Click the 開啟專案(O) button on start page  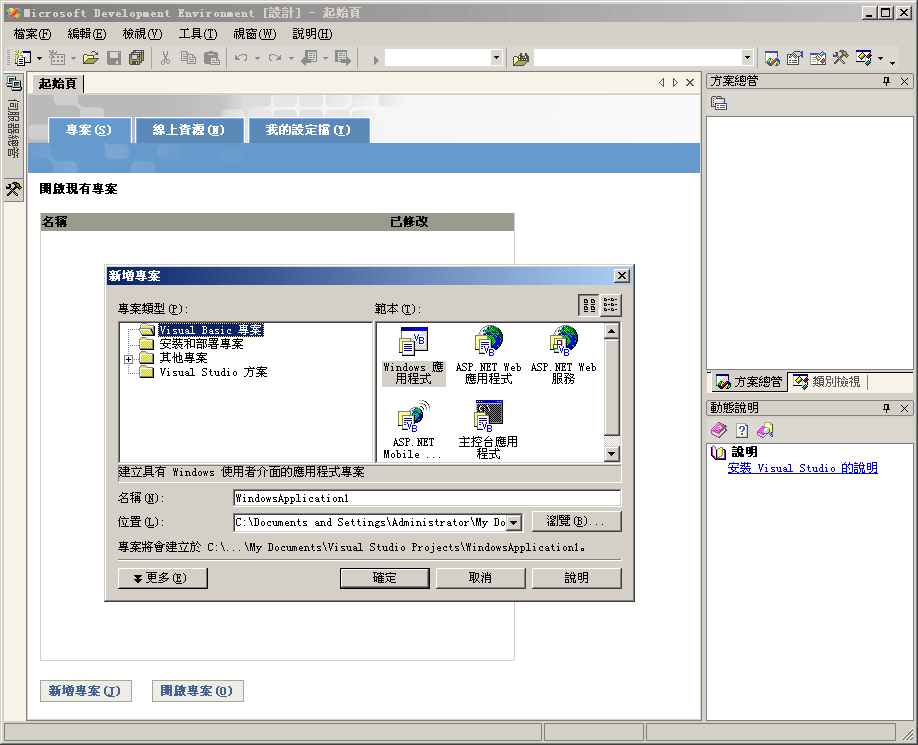[x=197, y=691]
